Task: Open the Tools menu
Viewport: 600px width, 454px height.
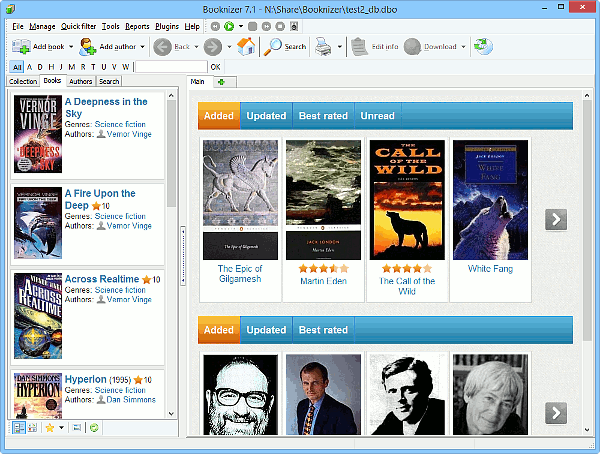Action: (x=110, y=26)
